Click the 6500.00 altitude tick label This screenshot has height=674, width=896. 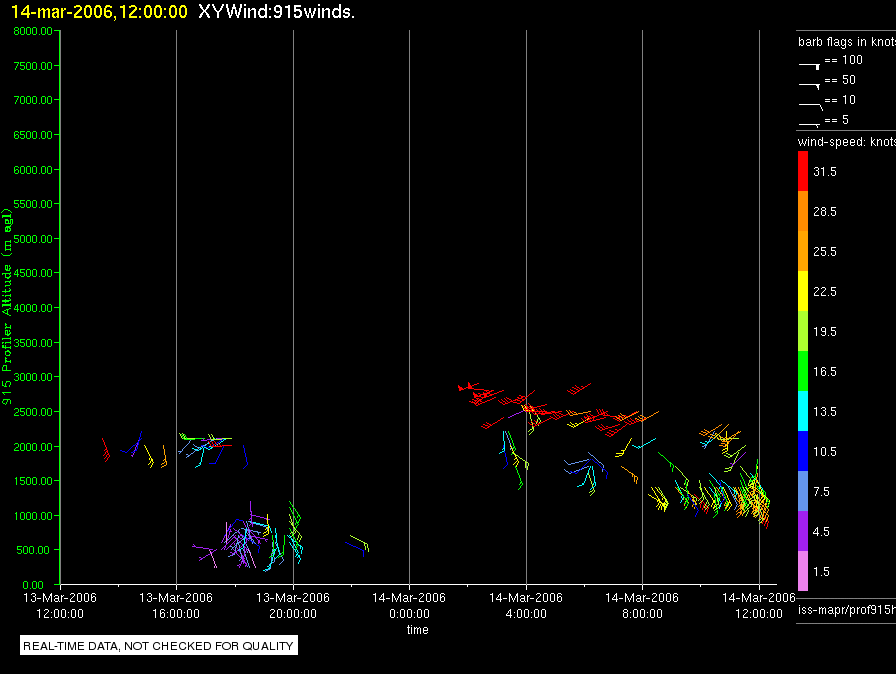coord(33,135)
